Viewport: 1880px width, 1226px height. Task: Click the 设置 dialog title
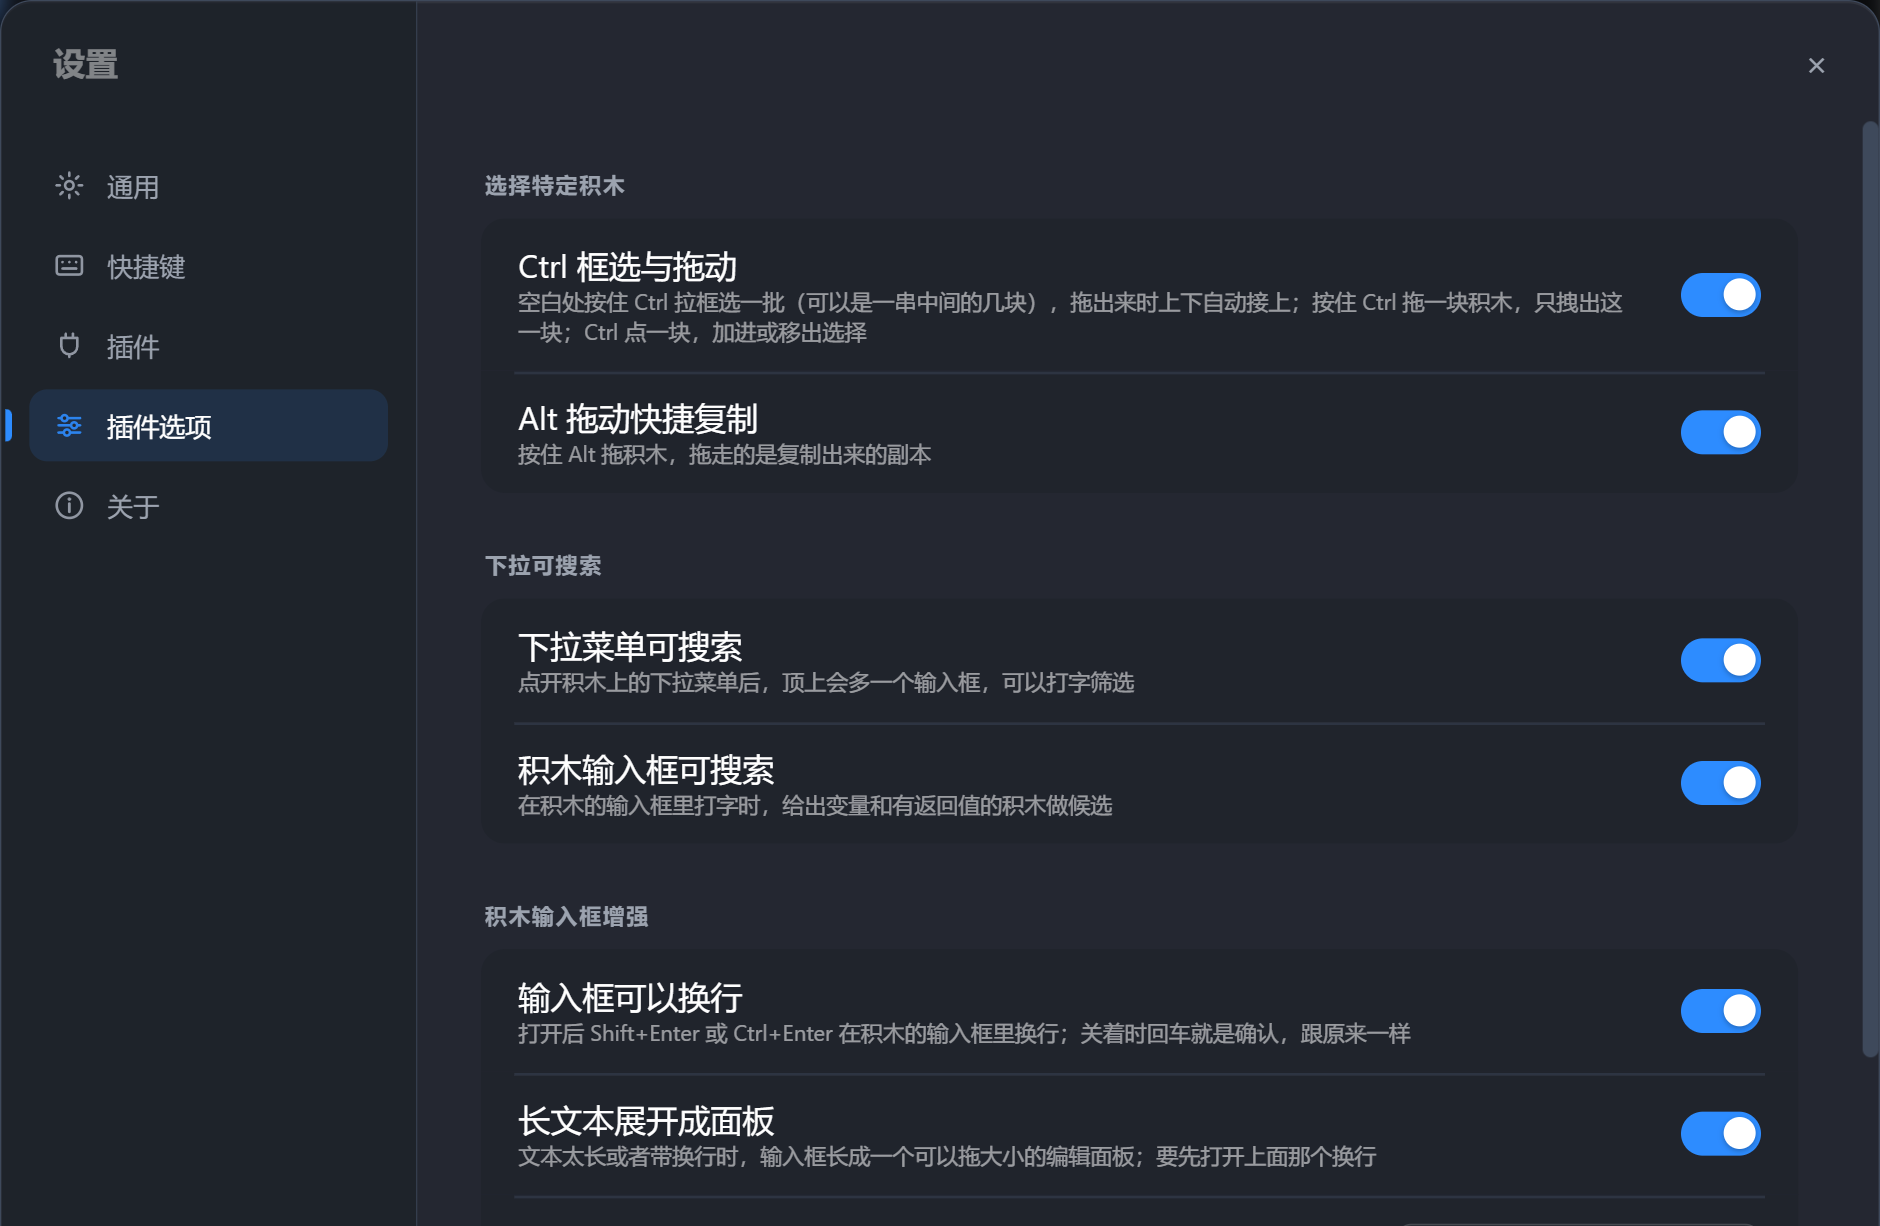tap(86, 65)
